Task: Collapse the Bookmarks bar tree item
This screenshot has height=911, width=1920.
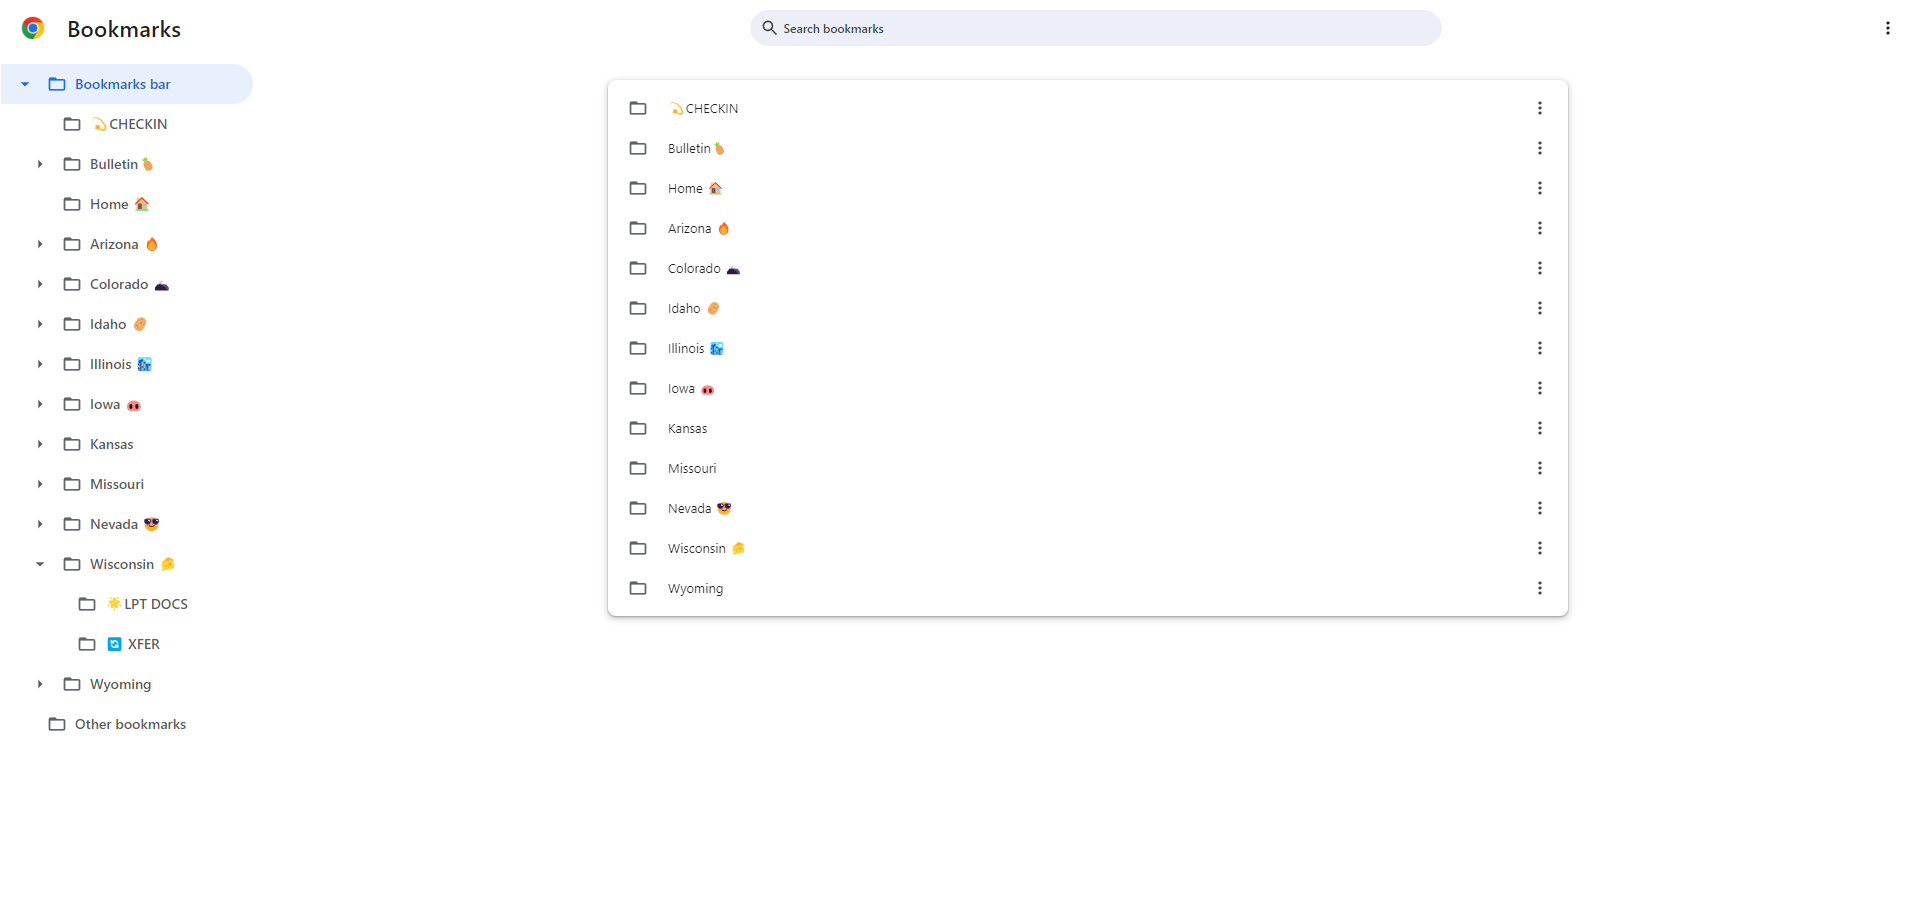Action: [24, 84]
